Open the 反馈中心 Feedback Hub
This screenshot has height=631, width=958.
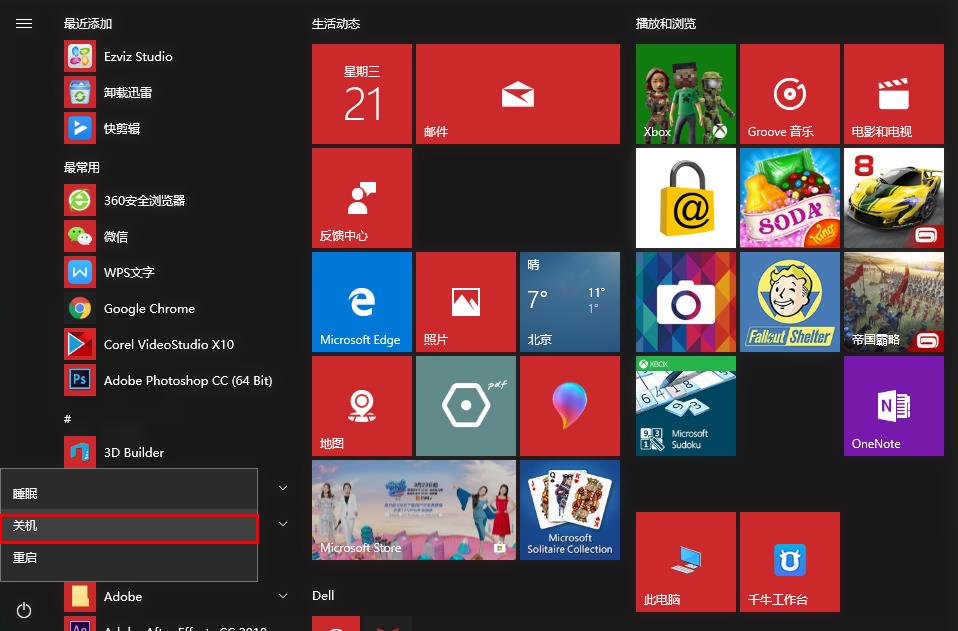click(x=361, y=197)
